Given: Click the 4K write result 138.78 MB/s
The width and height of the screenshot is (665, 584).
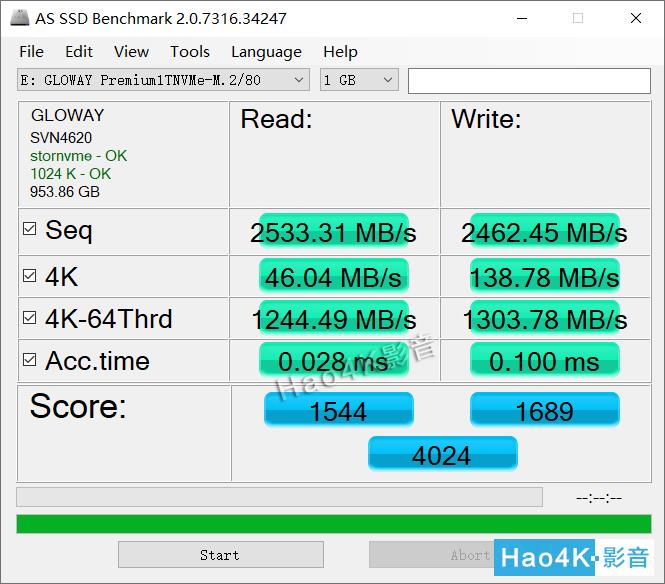Looking at the screenshot, I should (545, 277).
